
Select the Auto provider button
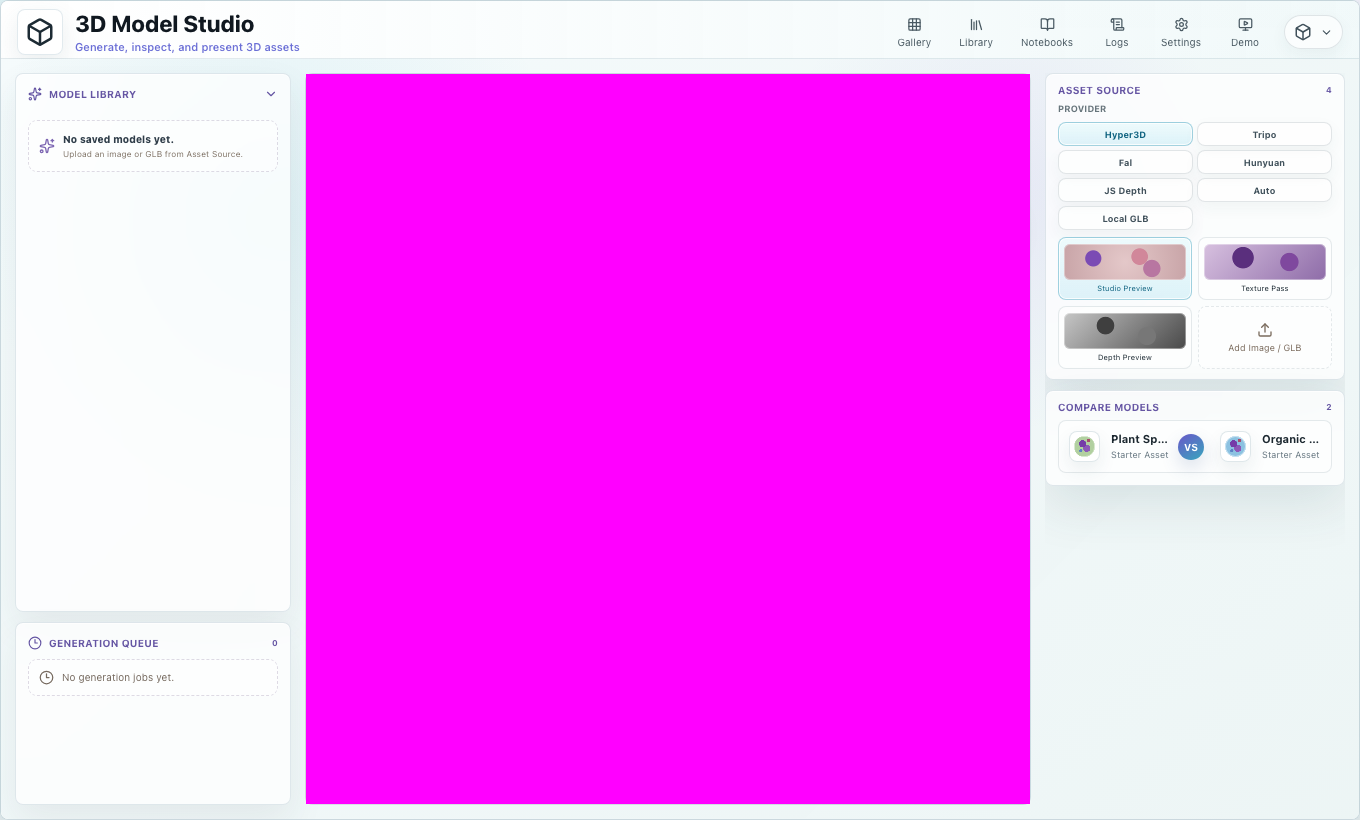point(1264,190)
